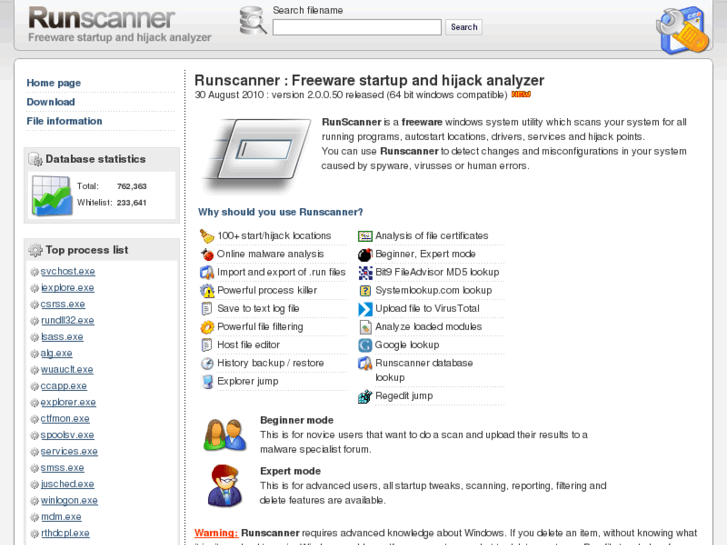Open the Home page menu item
Screen dimensions: 727x545
tap(54, 83)
